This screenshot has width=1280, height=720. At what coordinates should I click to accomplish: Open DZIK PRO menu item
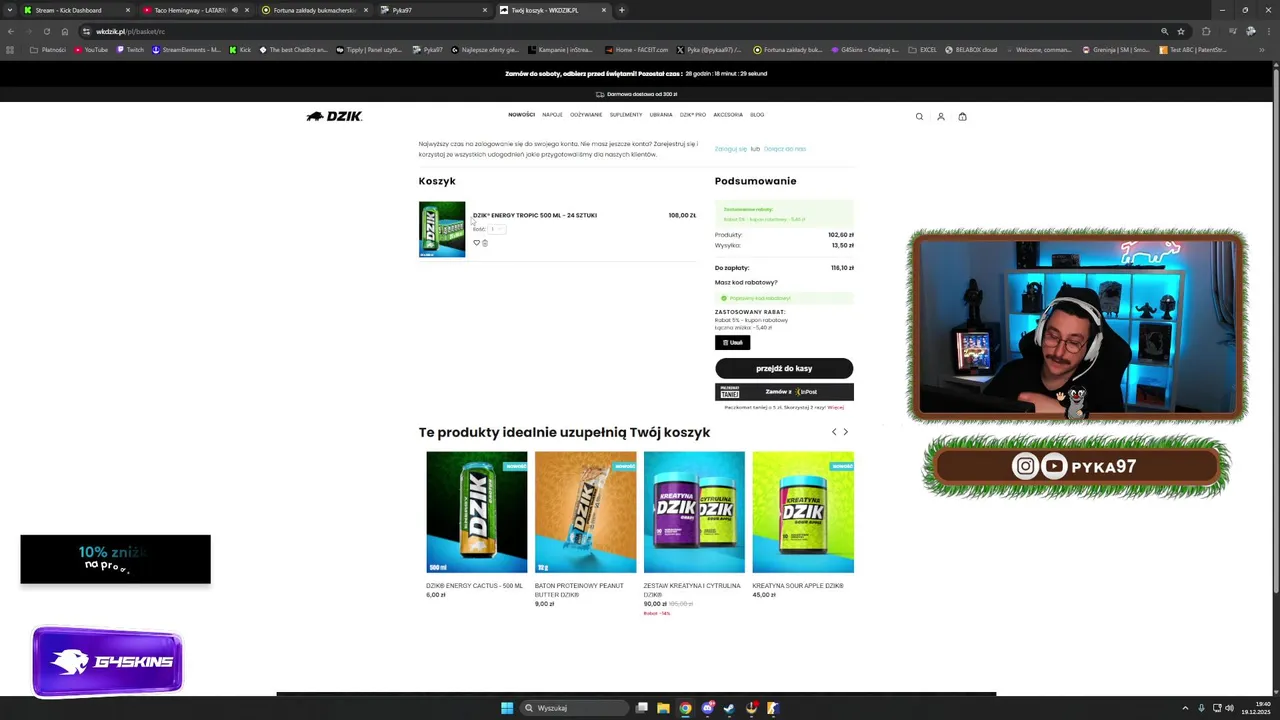pyautogui.click(x=693, y=115)
